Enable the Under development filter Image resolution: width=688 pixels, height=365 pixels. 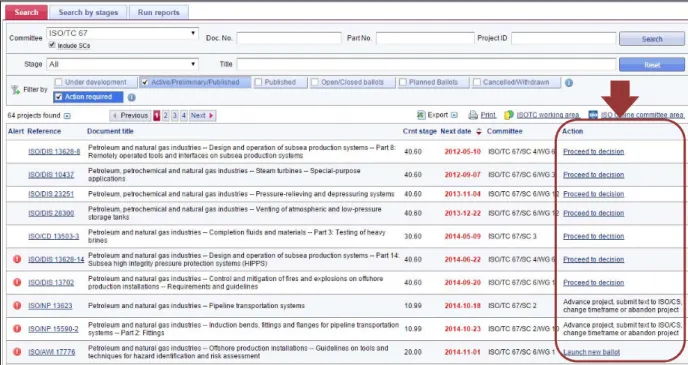coord(58,82)
